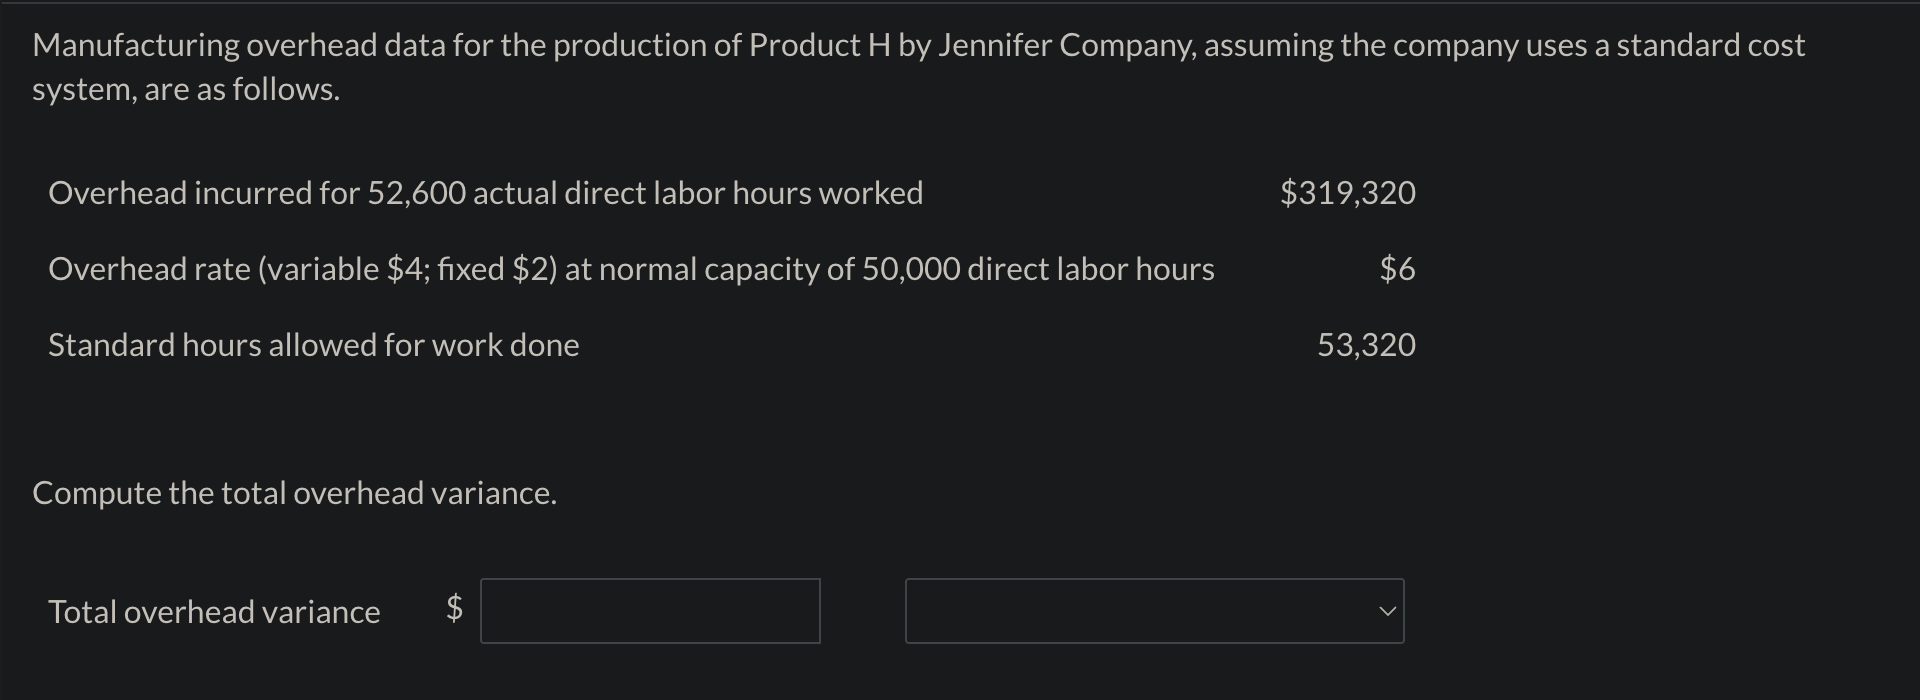Image resolution: width=1920 pixels, height=700 pixels.
Task: Select the $6 overhead rate value
Action: point(1397,269)
